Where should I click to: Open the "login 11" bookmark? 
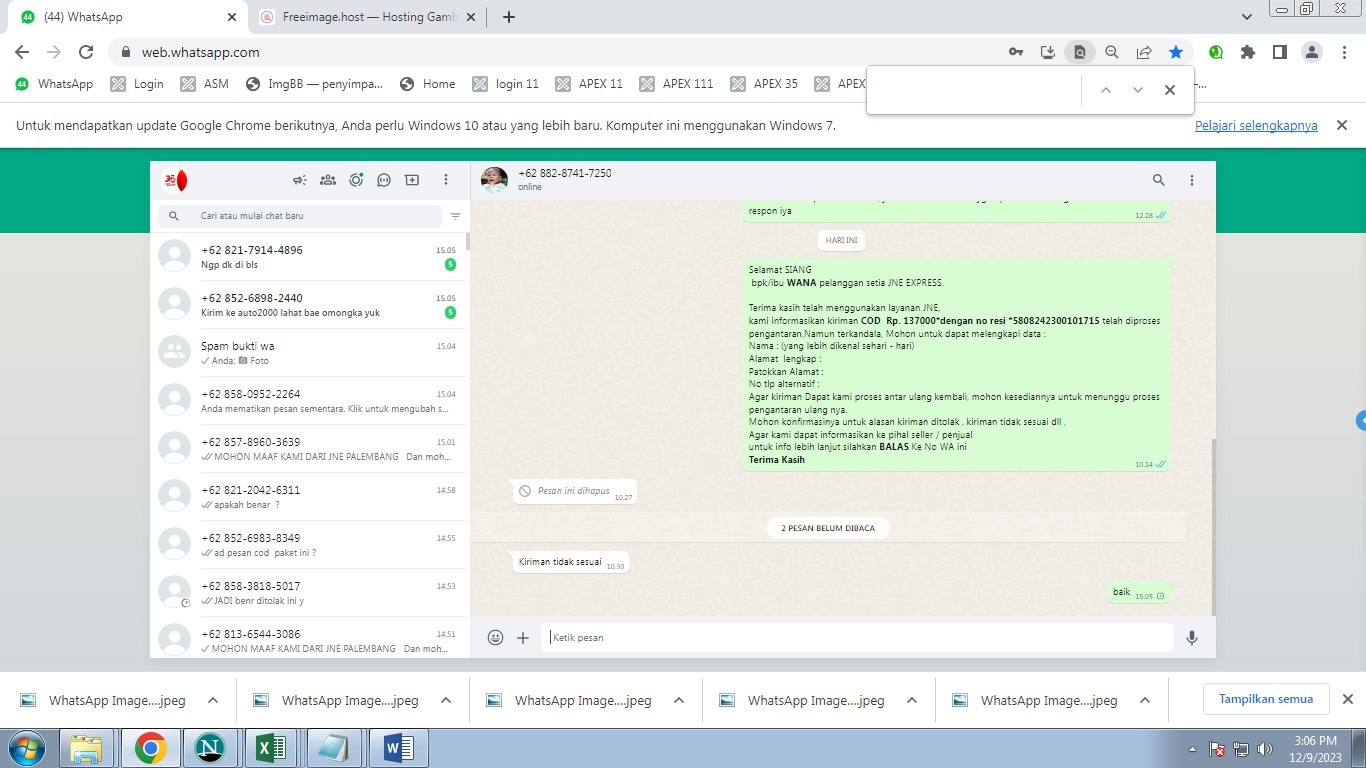click(x=507, y=84)
